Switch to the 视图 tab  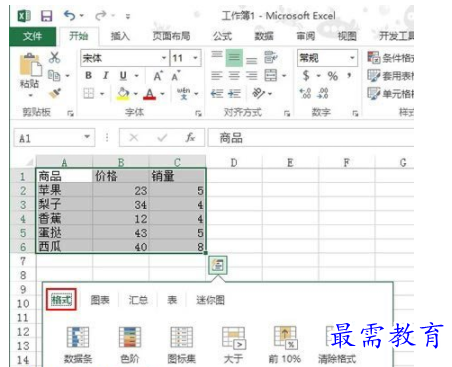pos(347,36)
